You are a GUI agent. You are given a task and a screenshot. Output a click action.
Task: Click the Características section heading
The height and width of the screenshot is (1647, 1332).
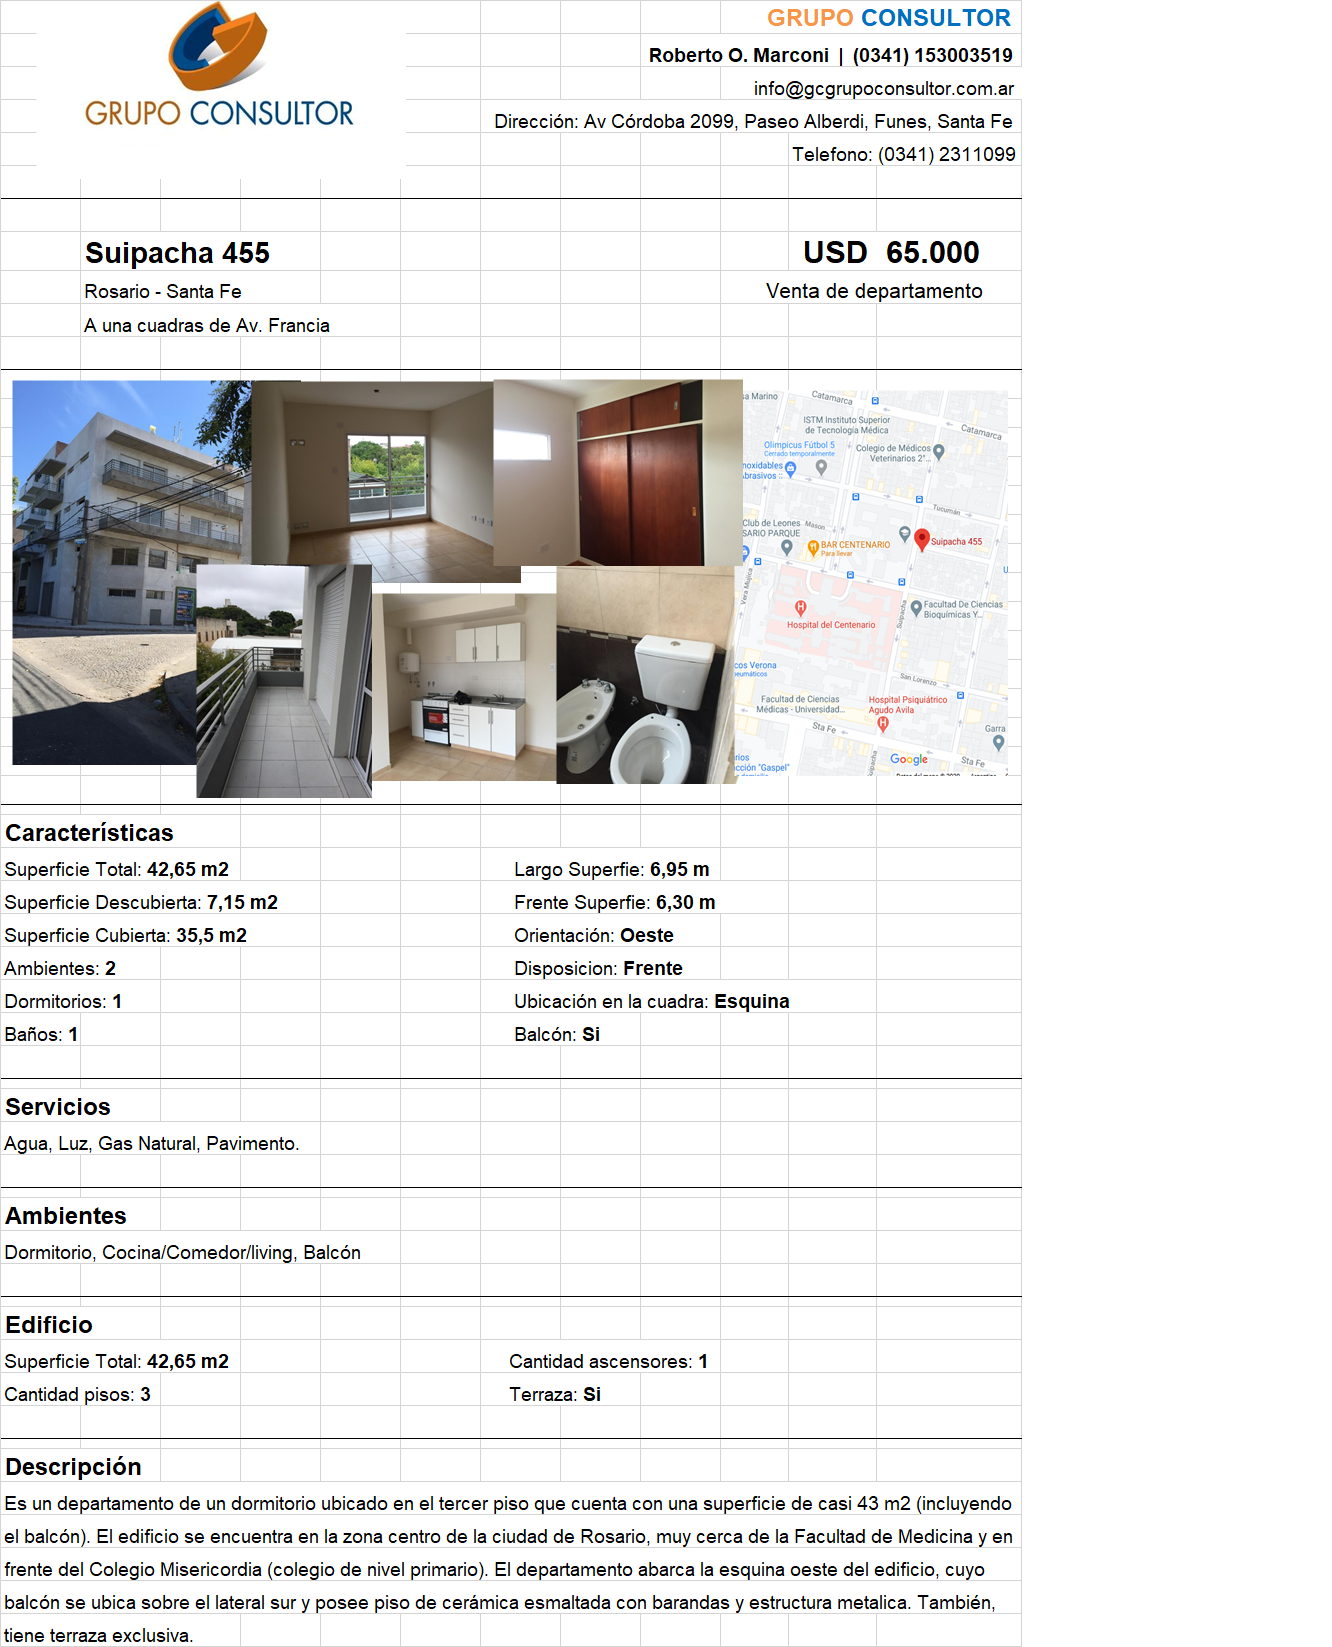[89, 833]
